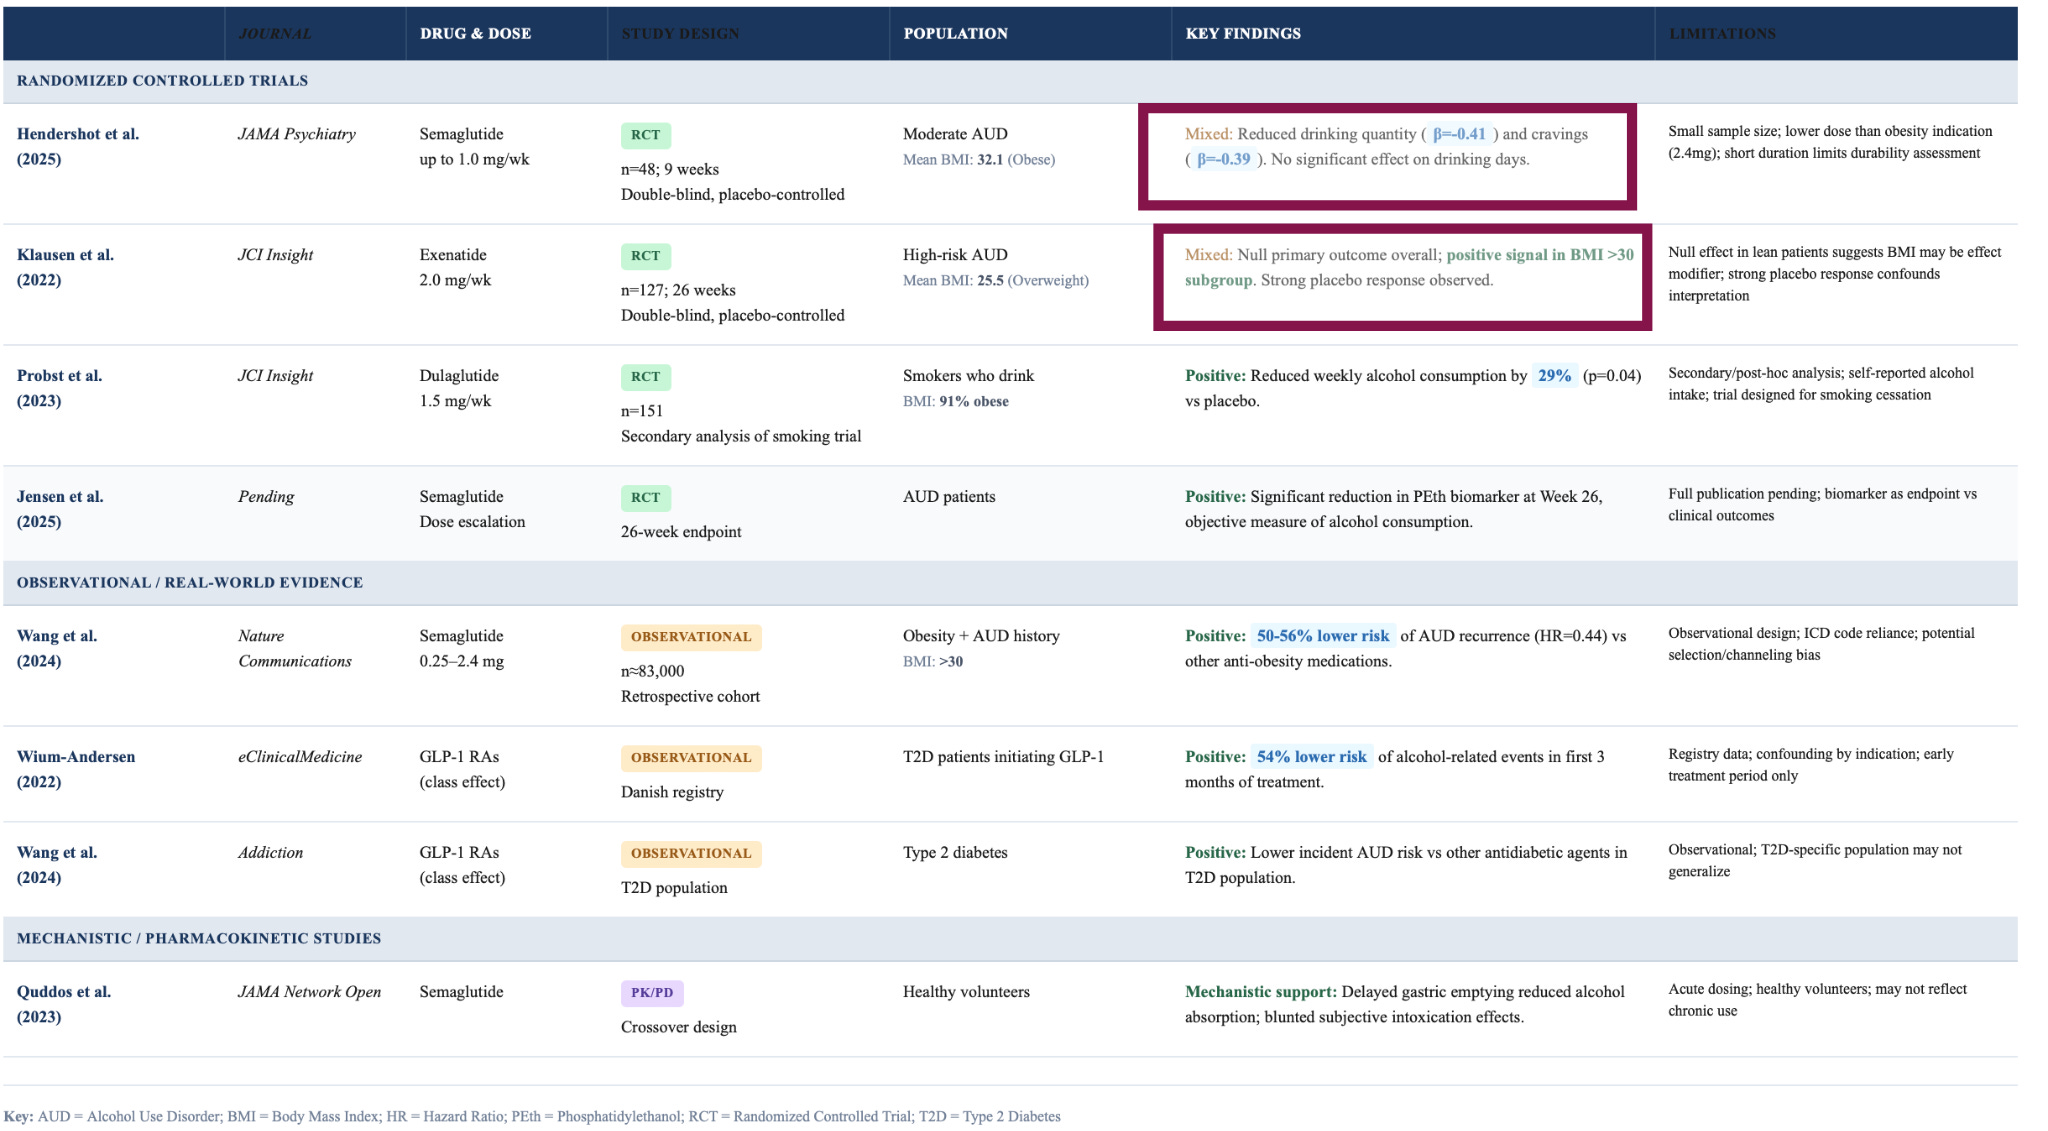
Task: Click the highlighted 54% lower risk text
Action: click(1311, 757)
